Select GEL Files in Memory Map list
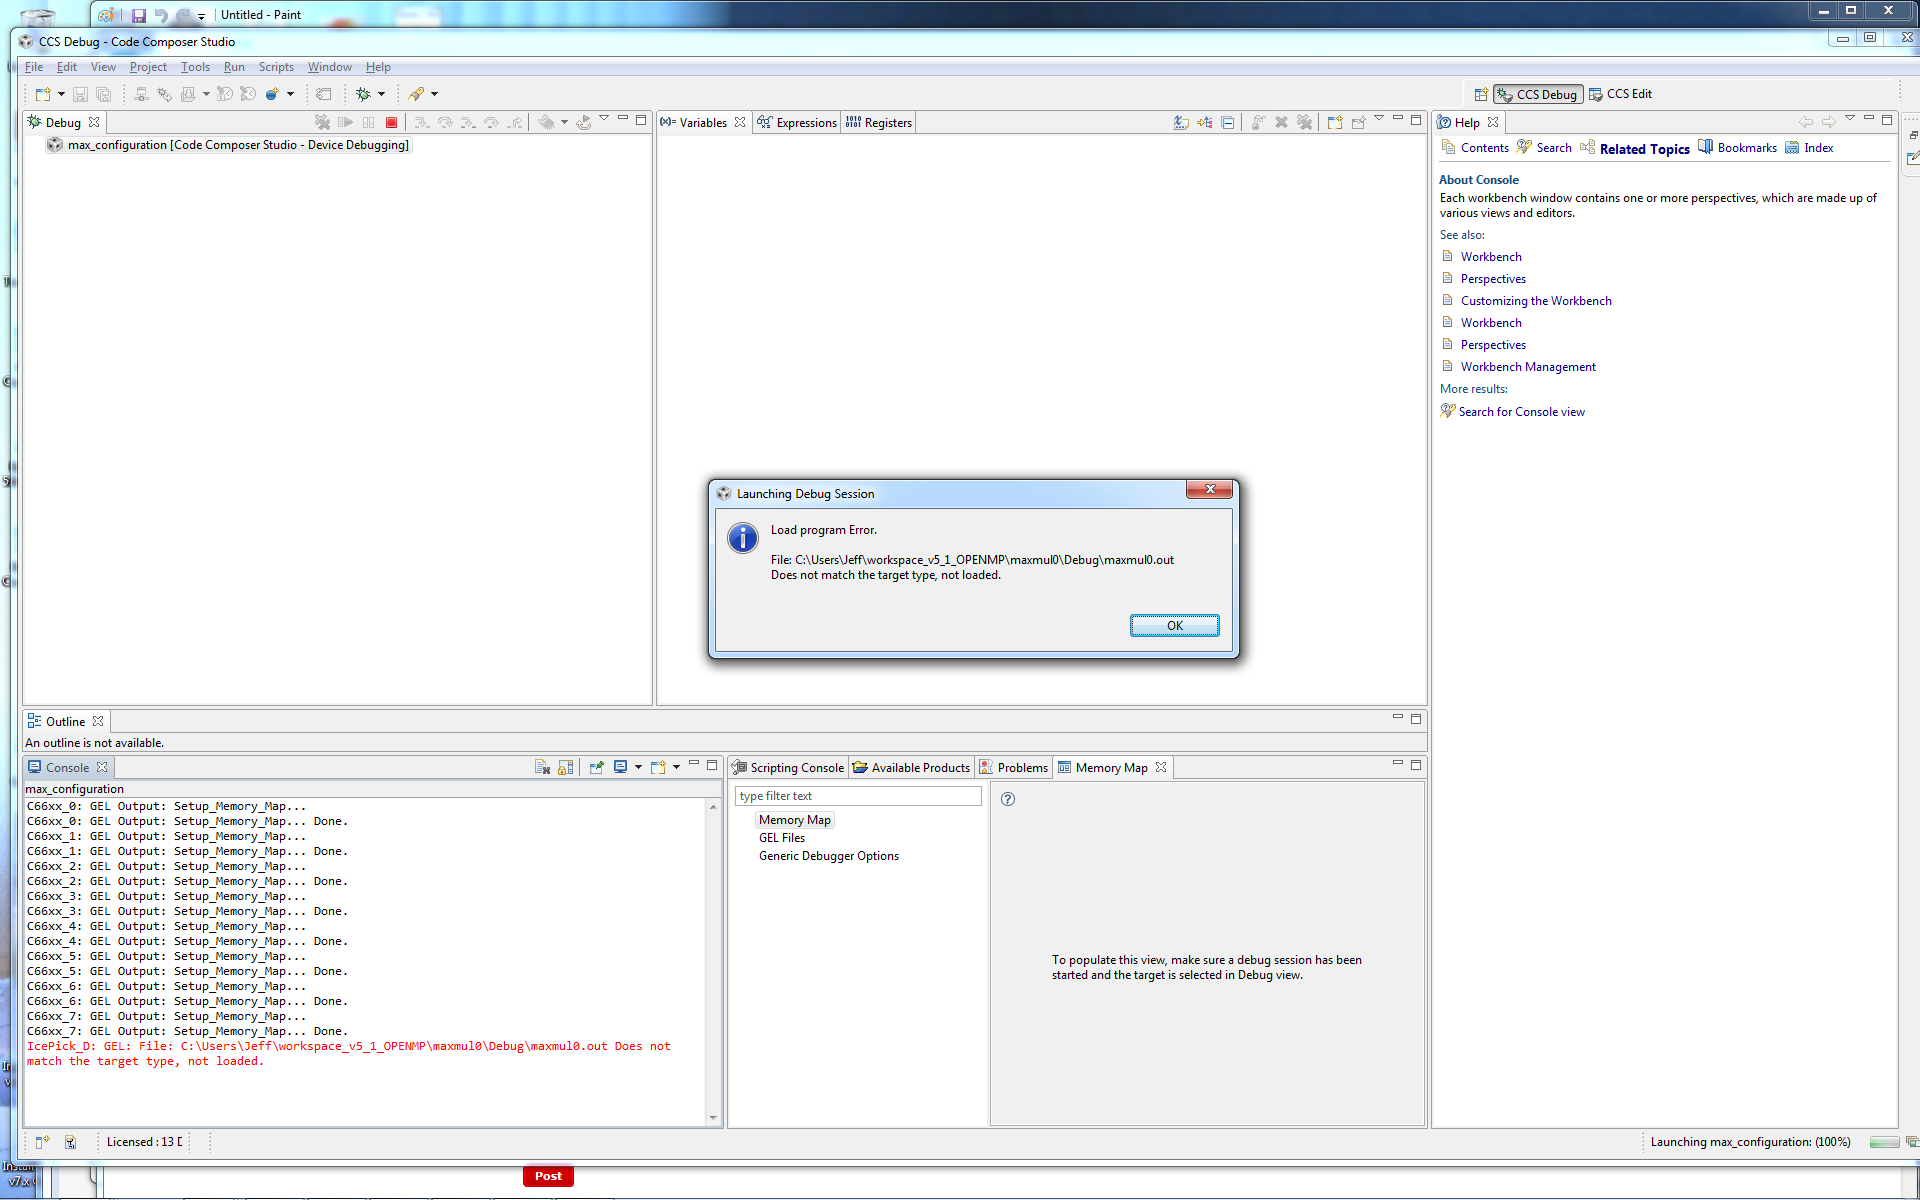Image resolution: width=1920 pixels, height=1200 pixels. point(781,838)
